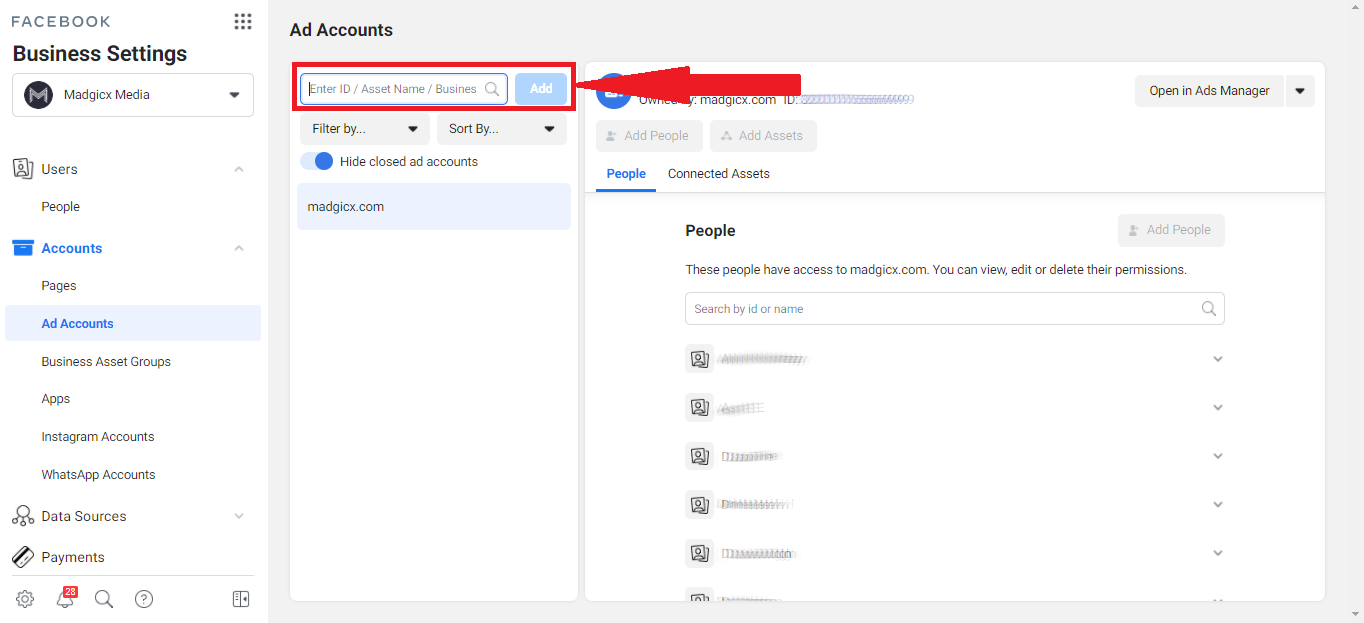Open the help question mark icon
The image size is (1364, 623).
coord(144,599)
